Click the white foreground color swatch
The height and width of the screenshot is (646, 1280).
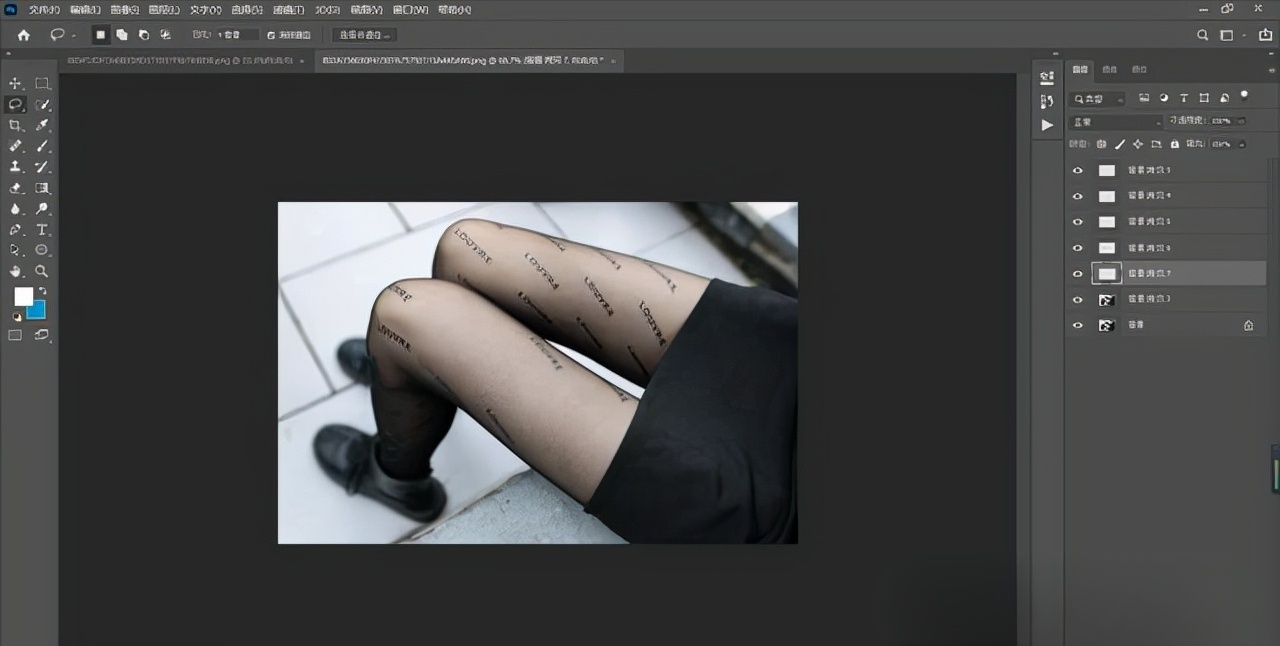[x=22, y=296]
